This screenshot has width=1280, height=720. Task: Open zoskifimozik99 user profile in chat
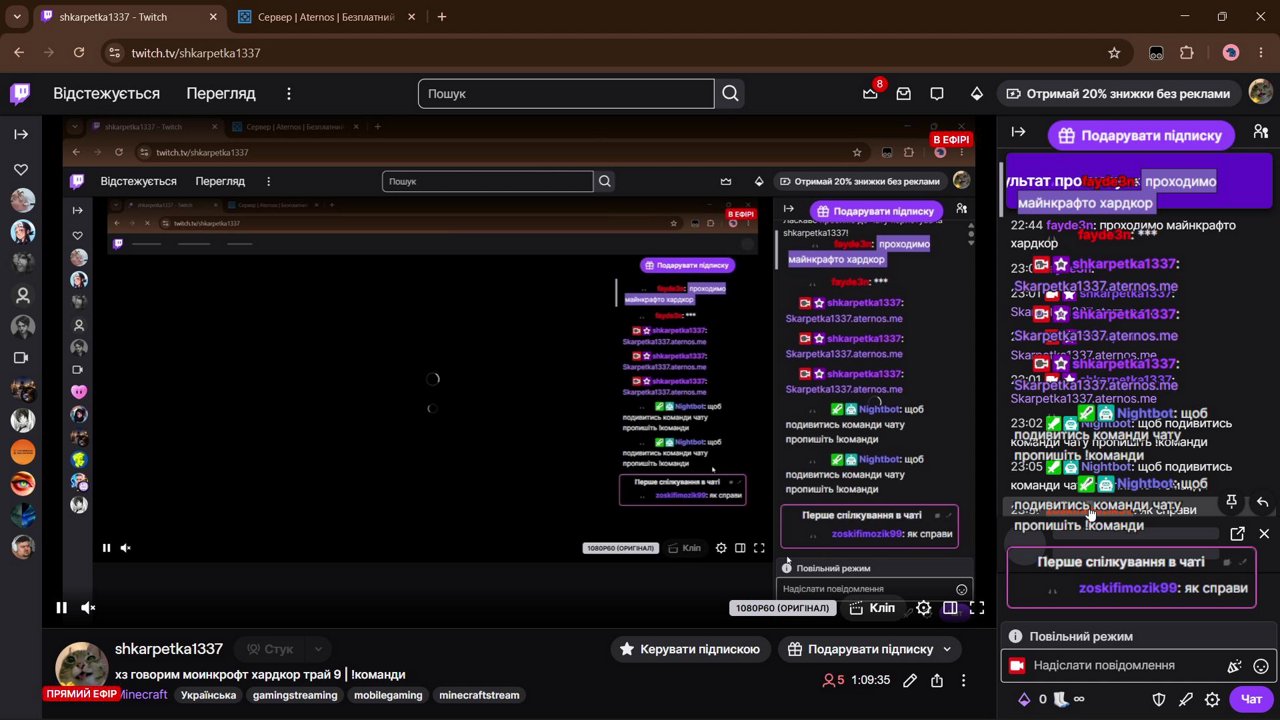tap(1128, 588)
